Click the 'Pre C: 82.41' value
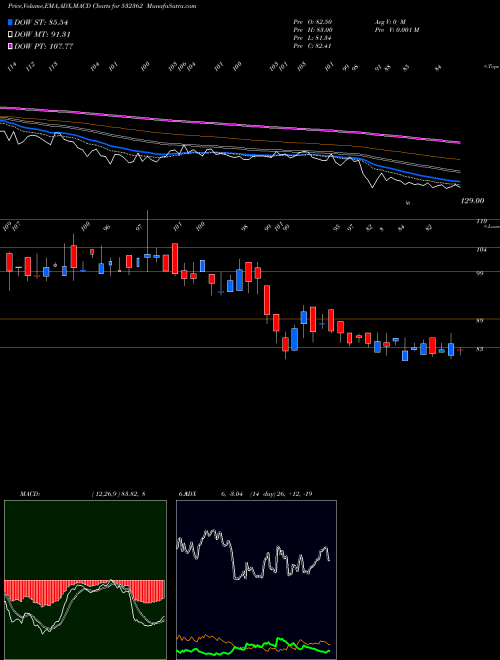Image resolution: width=500 pixels, height=660 pixels. coord(313,46)
